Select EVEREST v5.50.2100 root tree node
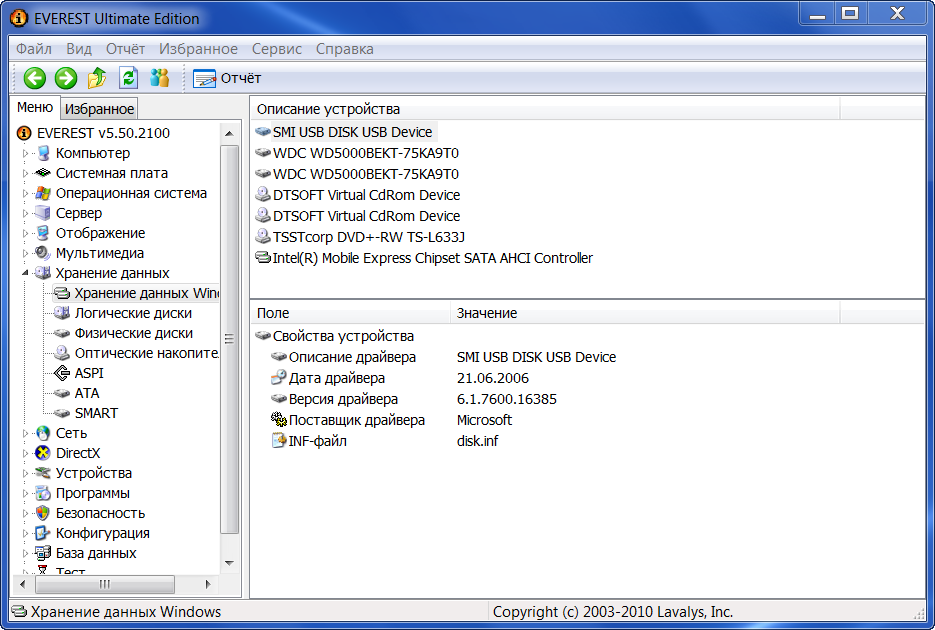This screenshot has height=630, width=935. 103,133
